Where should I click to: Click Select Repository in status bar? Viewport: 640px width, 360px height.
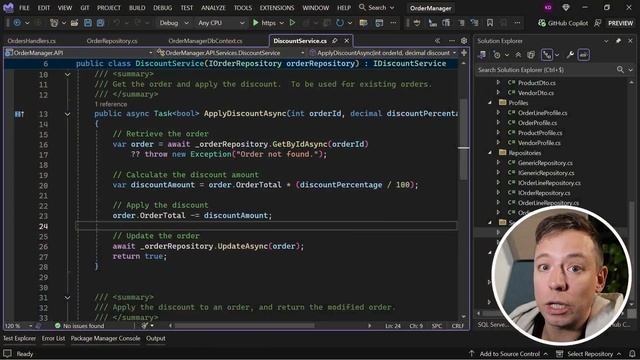click(x=589, y=353)
